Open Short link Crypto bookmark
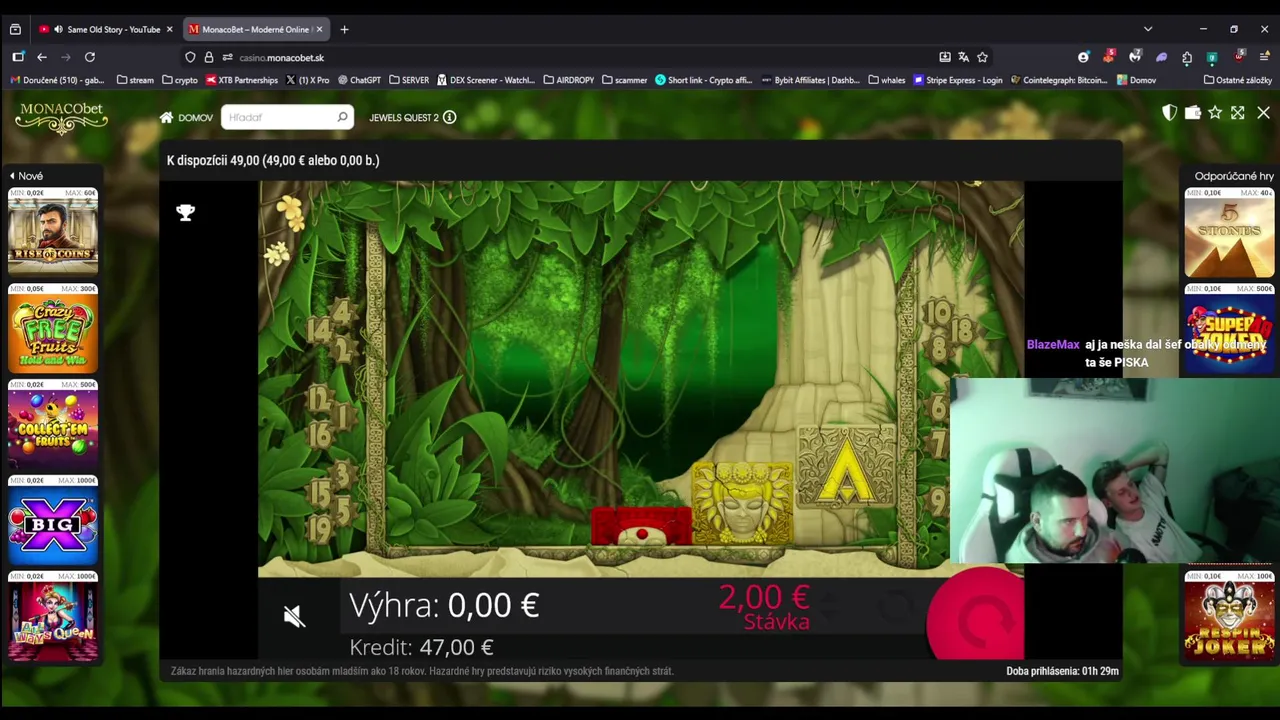 click(704, 80)
